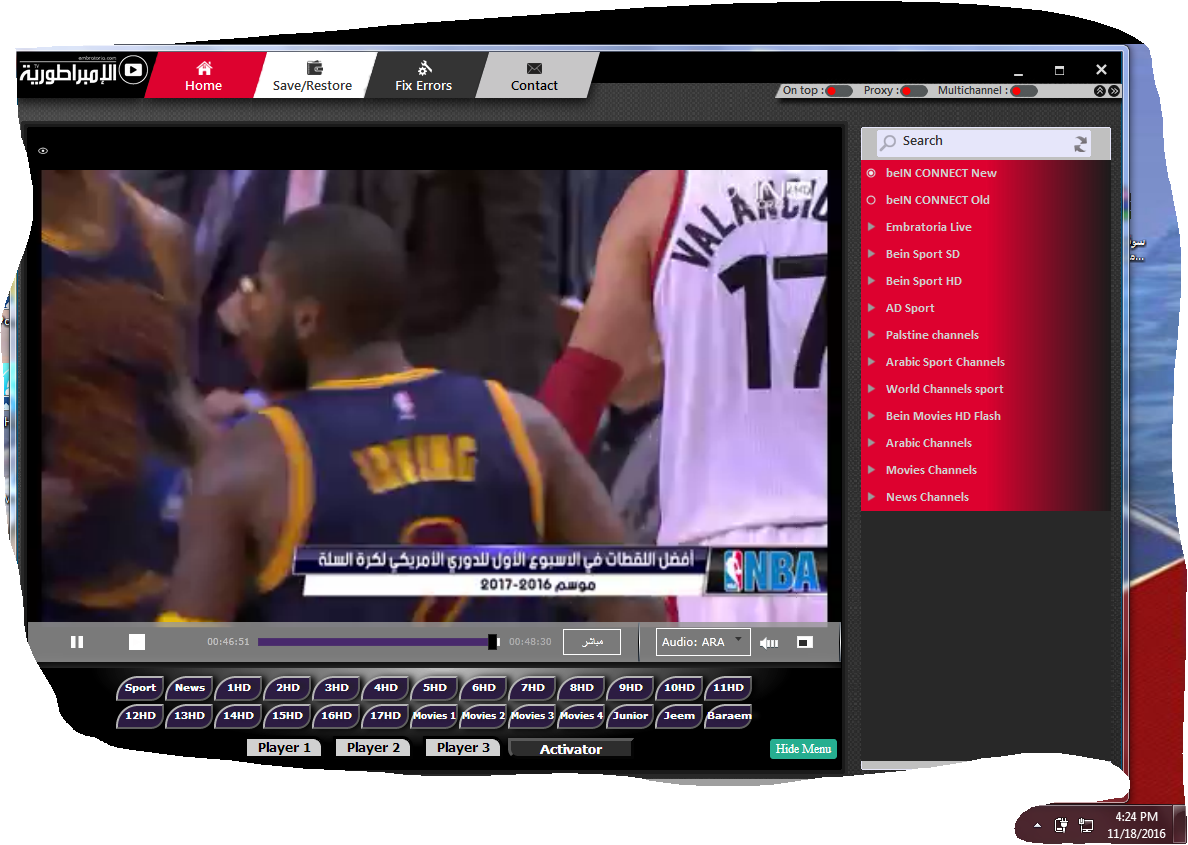Open the Contact tab

point(534,76)
